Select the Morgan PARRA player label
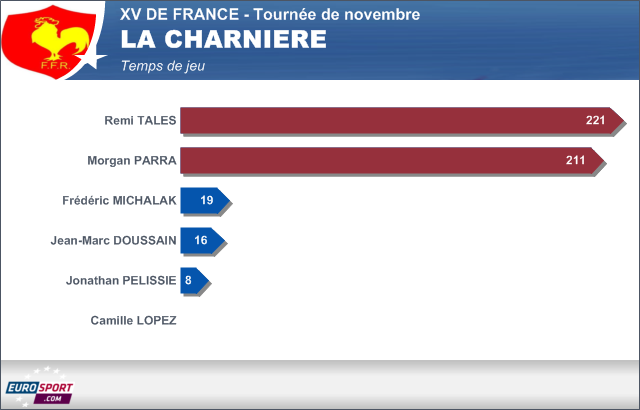This screenshot has width=640, height=410. coord(132,161)
